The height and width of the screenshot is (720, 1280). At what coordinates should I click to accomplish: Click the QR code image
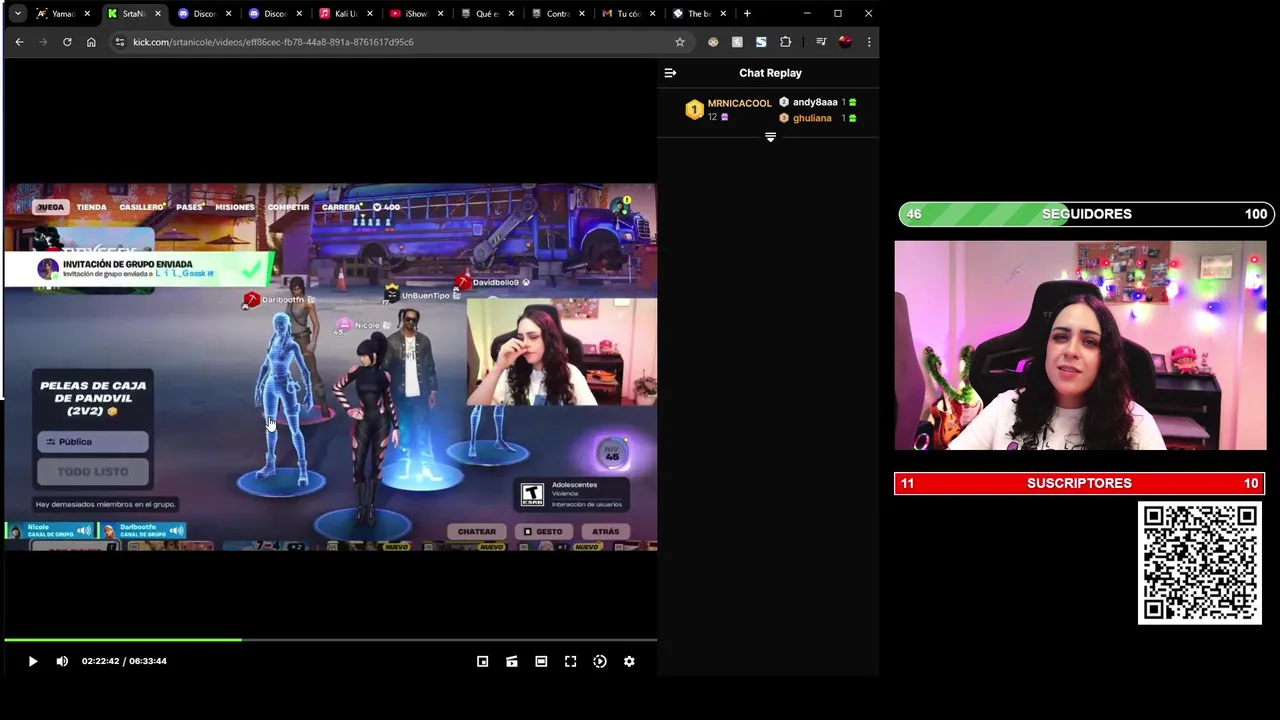pos(1200,563)
